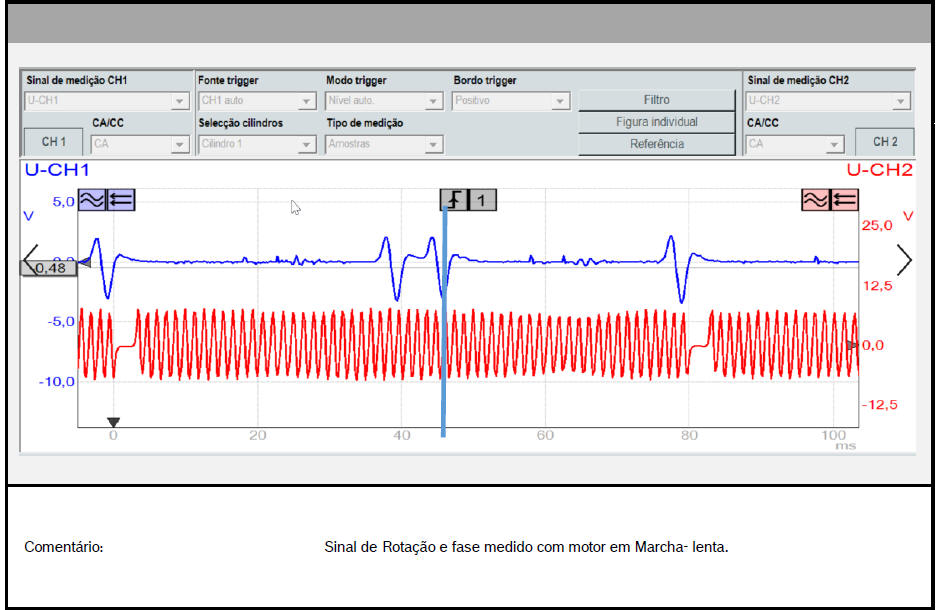Click the trigger rising-edge icon
Screen dimensions: 937x610
tap(454, 200)
